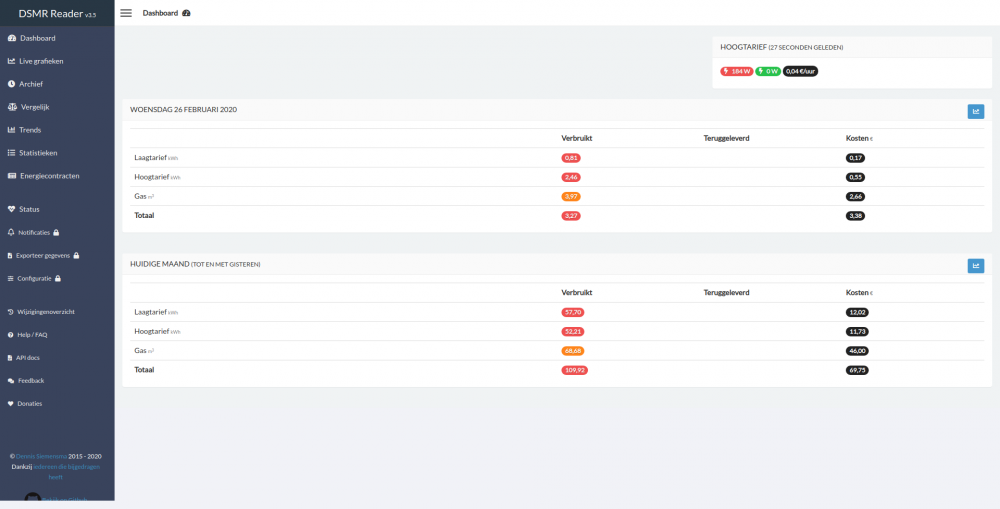Viewport: 1000px width, 509px height.
Task: Click the Teruggeleverd header in monthly table
Action: point(726,293)
